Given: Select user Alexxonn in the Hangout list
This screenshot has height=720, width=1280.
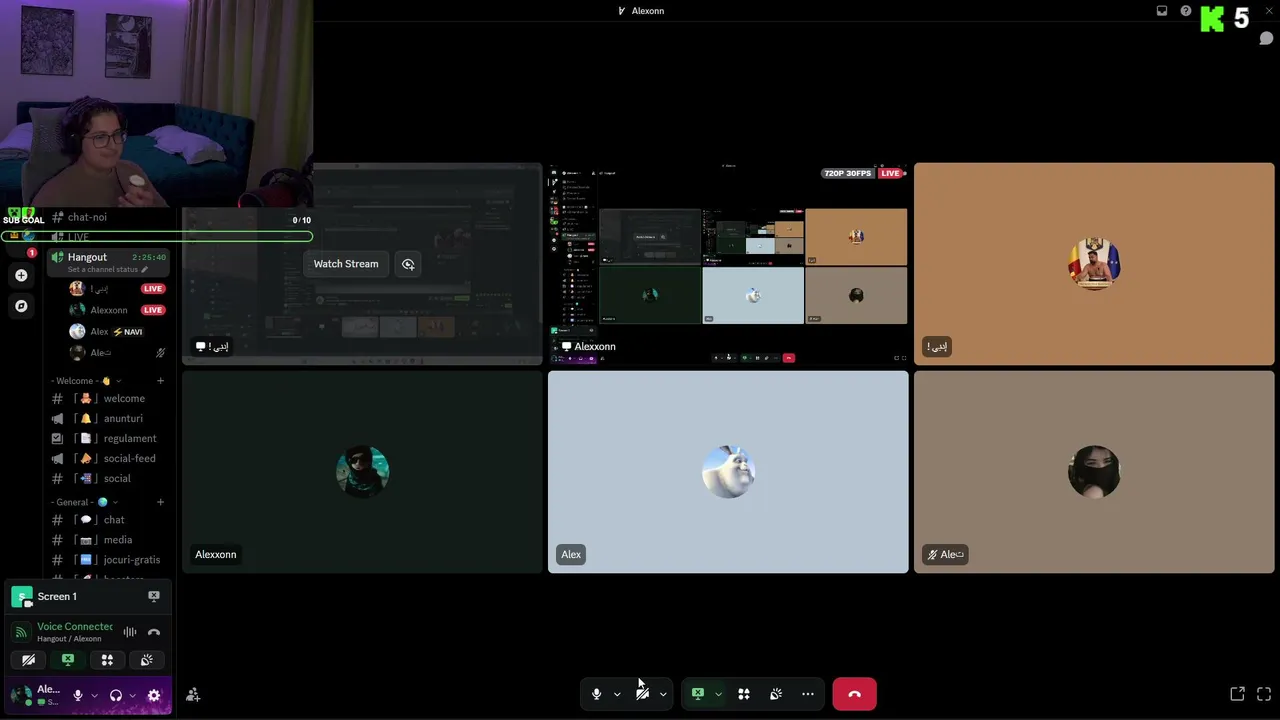Looking at the screenshot, I should click(108, 310).
